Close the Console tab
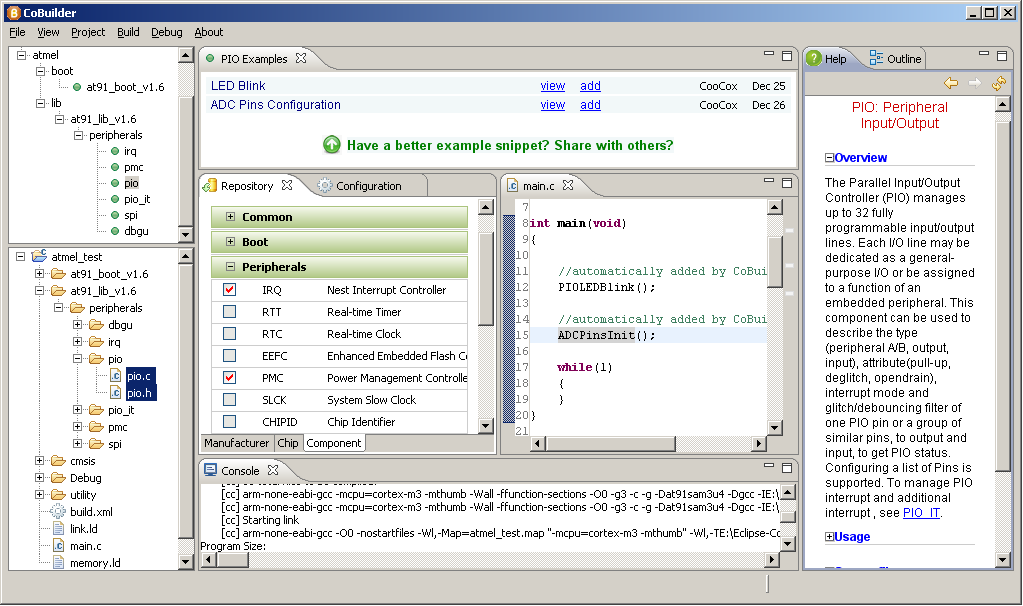The height and width of the screenshot is (606, 1023). tap(273, 470)
